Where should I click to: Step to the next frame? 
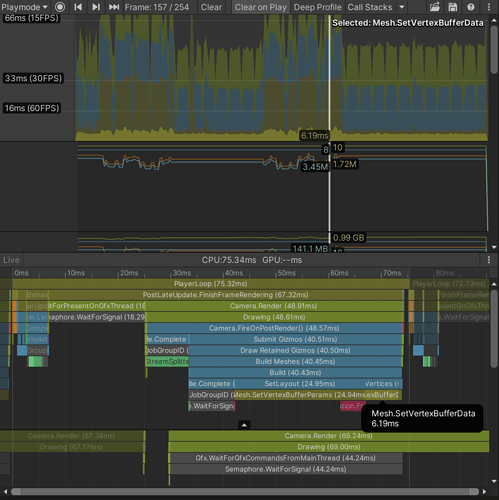point(96,7)
